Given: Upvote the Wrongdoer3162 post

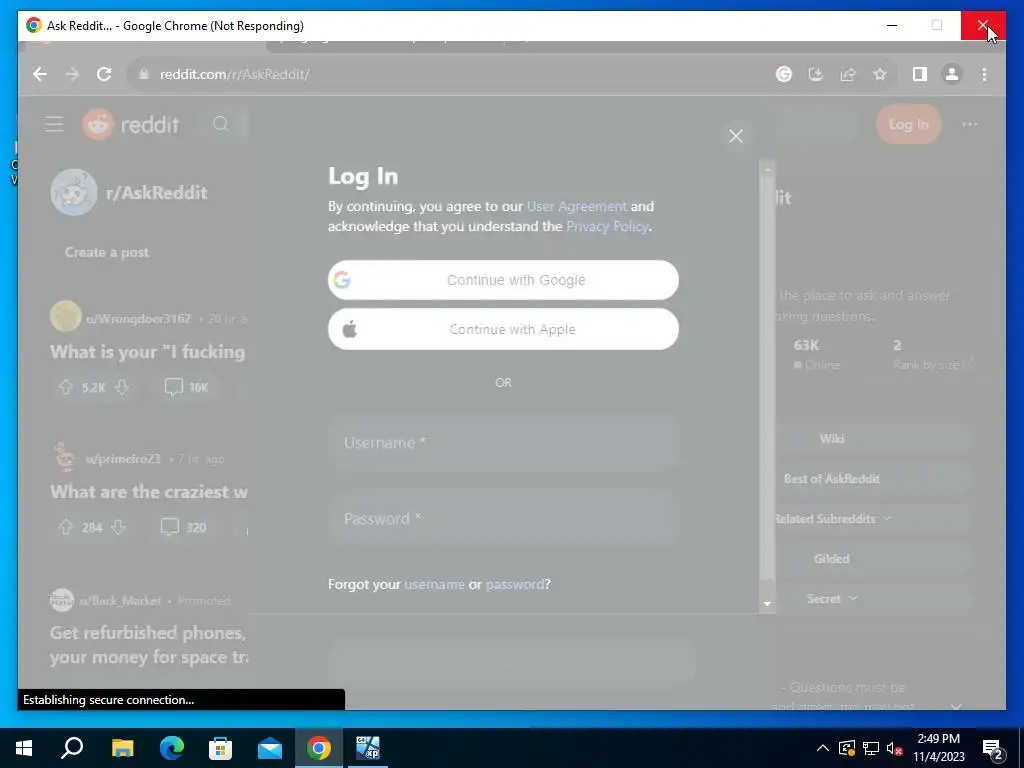Looking at the screenshot, I should [x=65, y=387].
